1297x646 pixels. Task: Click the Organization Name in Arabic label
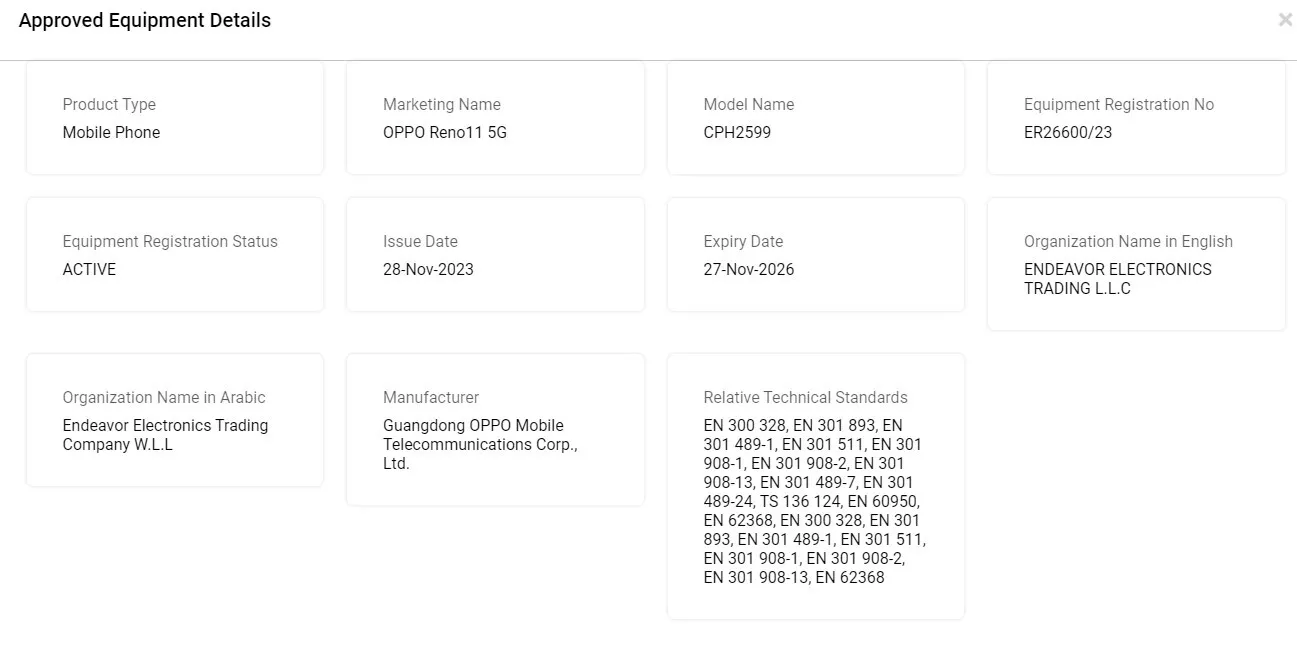[164, 397]
